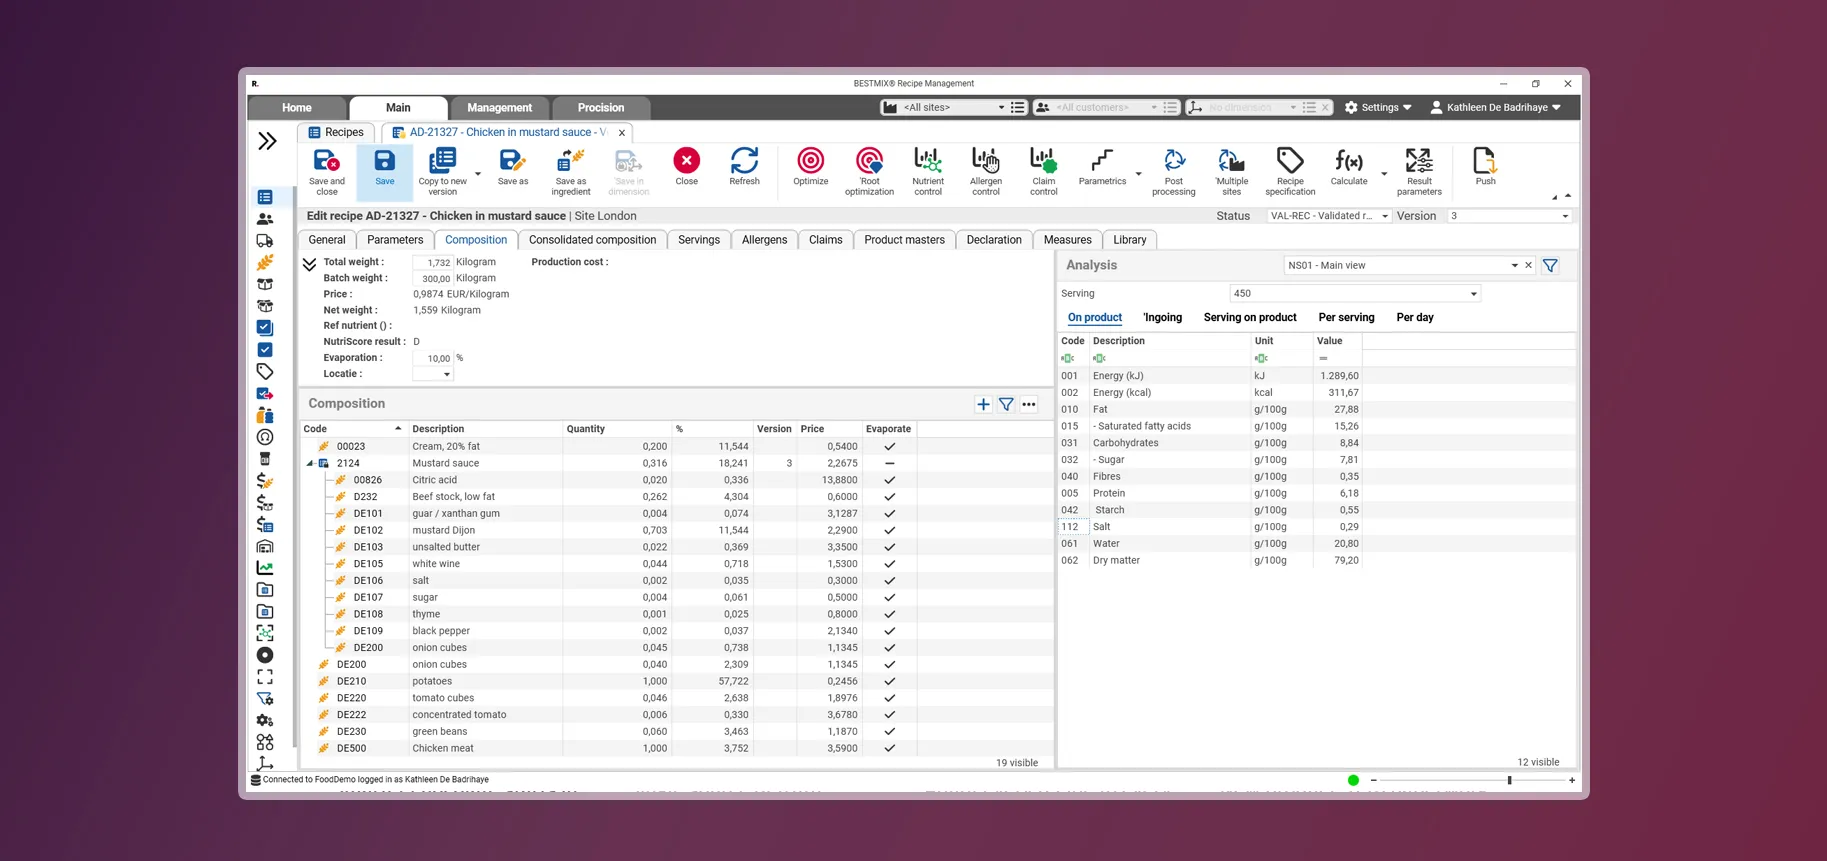
Task: Click the Total weight input field
Action: click(x=433, y=263)
